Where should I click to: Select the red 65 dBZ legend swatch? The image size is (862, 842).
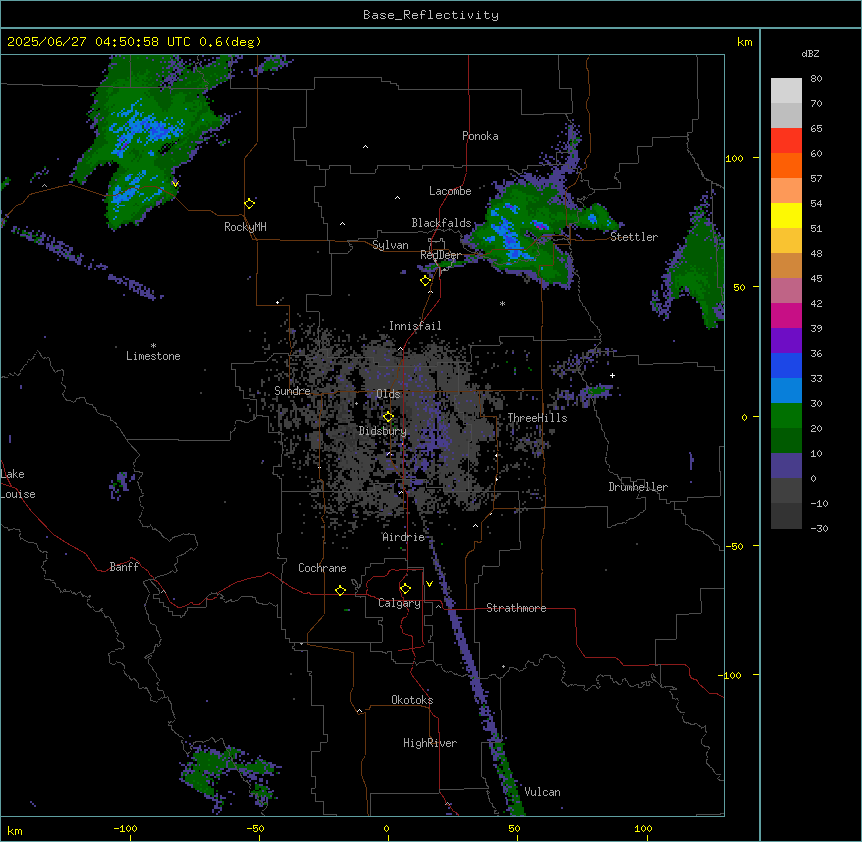(786, 141)
